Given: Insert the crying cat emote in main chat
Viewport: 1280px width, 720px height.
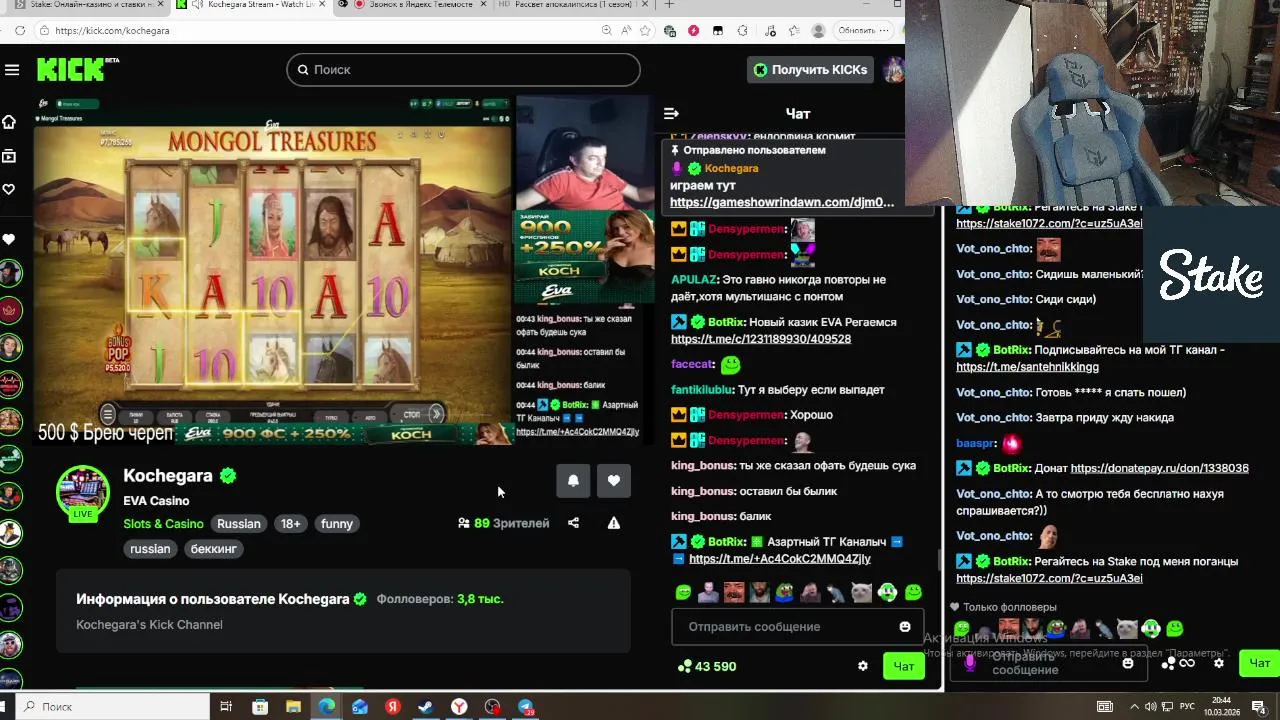Looking at the screenshot, I should pyautogui.click(x=862, y=592).
